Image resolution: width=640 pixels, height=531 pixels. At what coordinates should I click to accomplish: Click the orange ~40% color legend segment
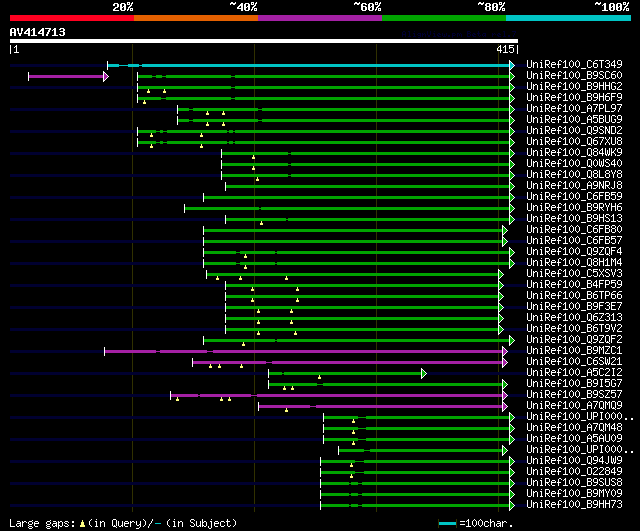tap(196, 18)
